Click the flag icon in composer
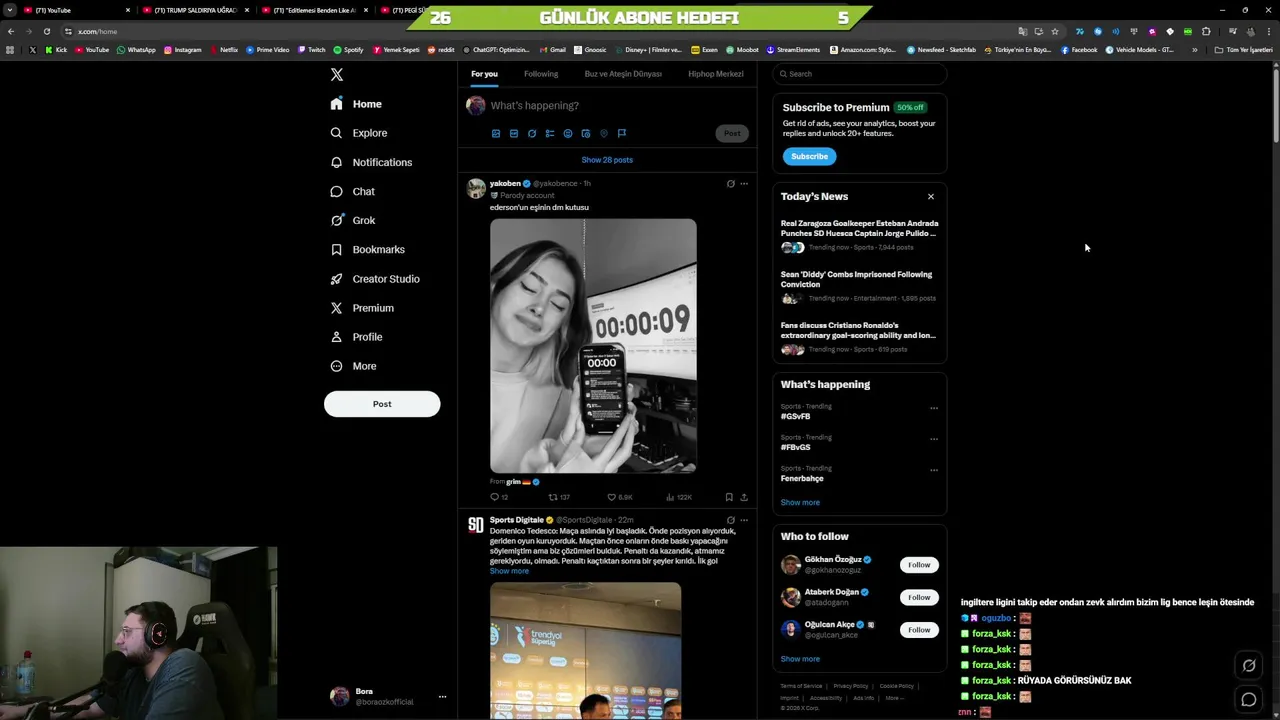This screenshot has height=720, width=1280. pos(622,133)
